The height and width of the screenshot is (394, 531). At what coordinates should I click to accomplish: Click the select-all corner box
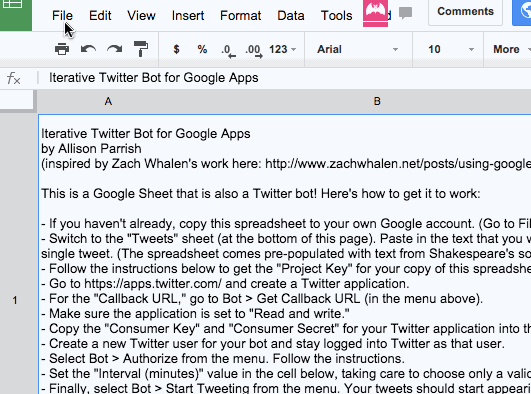[17, 101]
